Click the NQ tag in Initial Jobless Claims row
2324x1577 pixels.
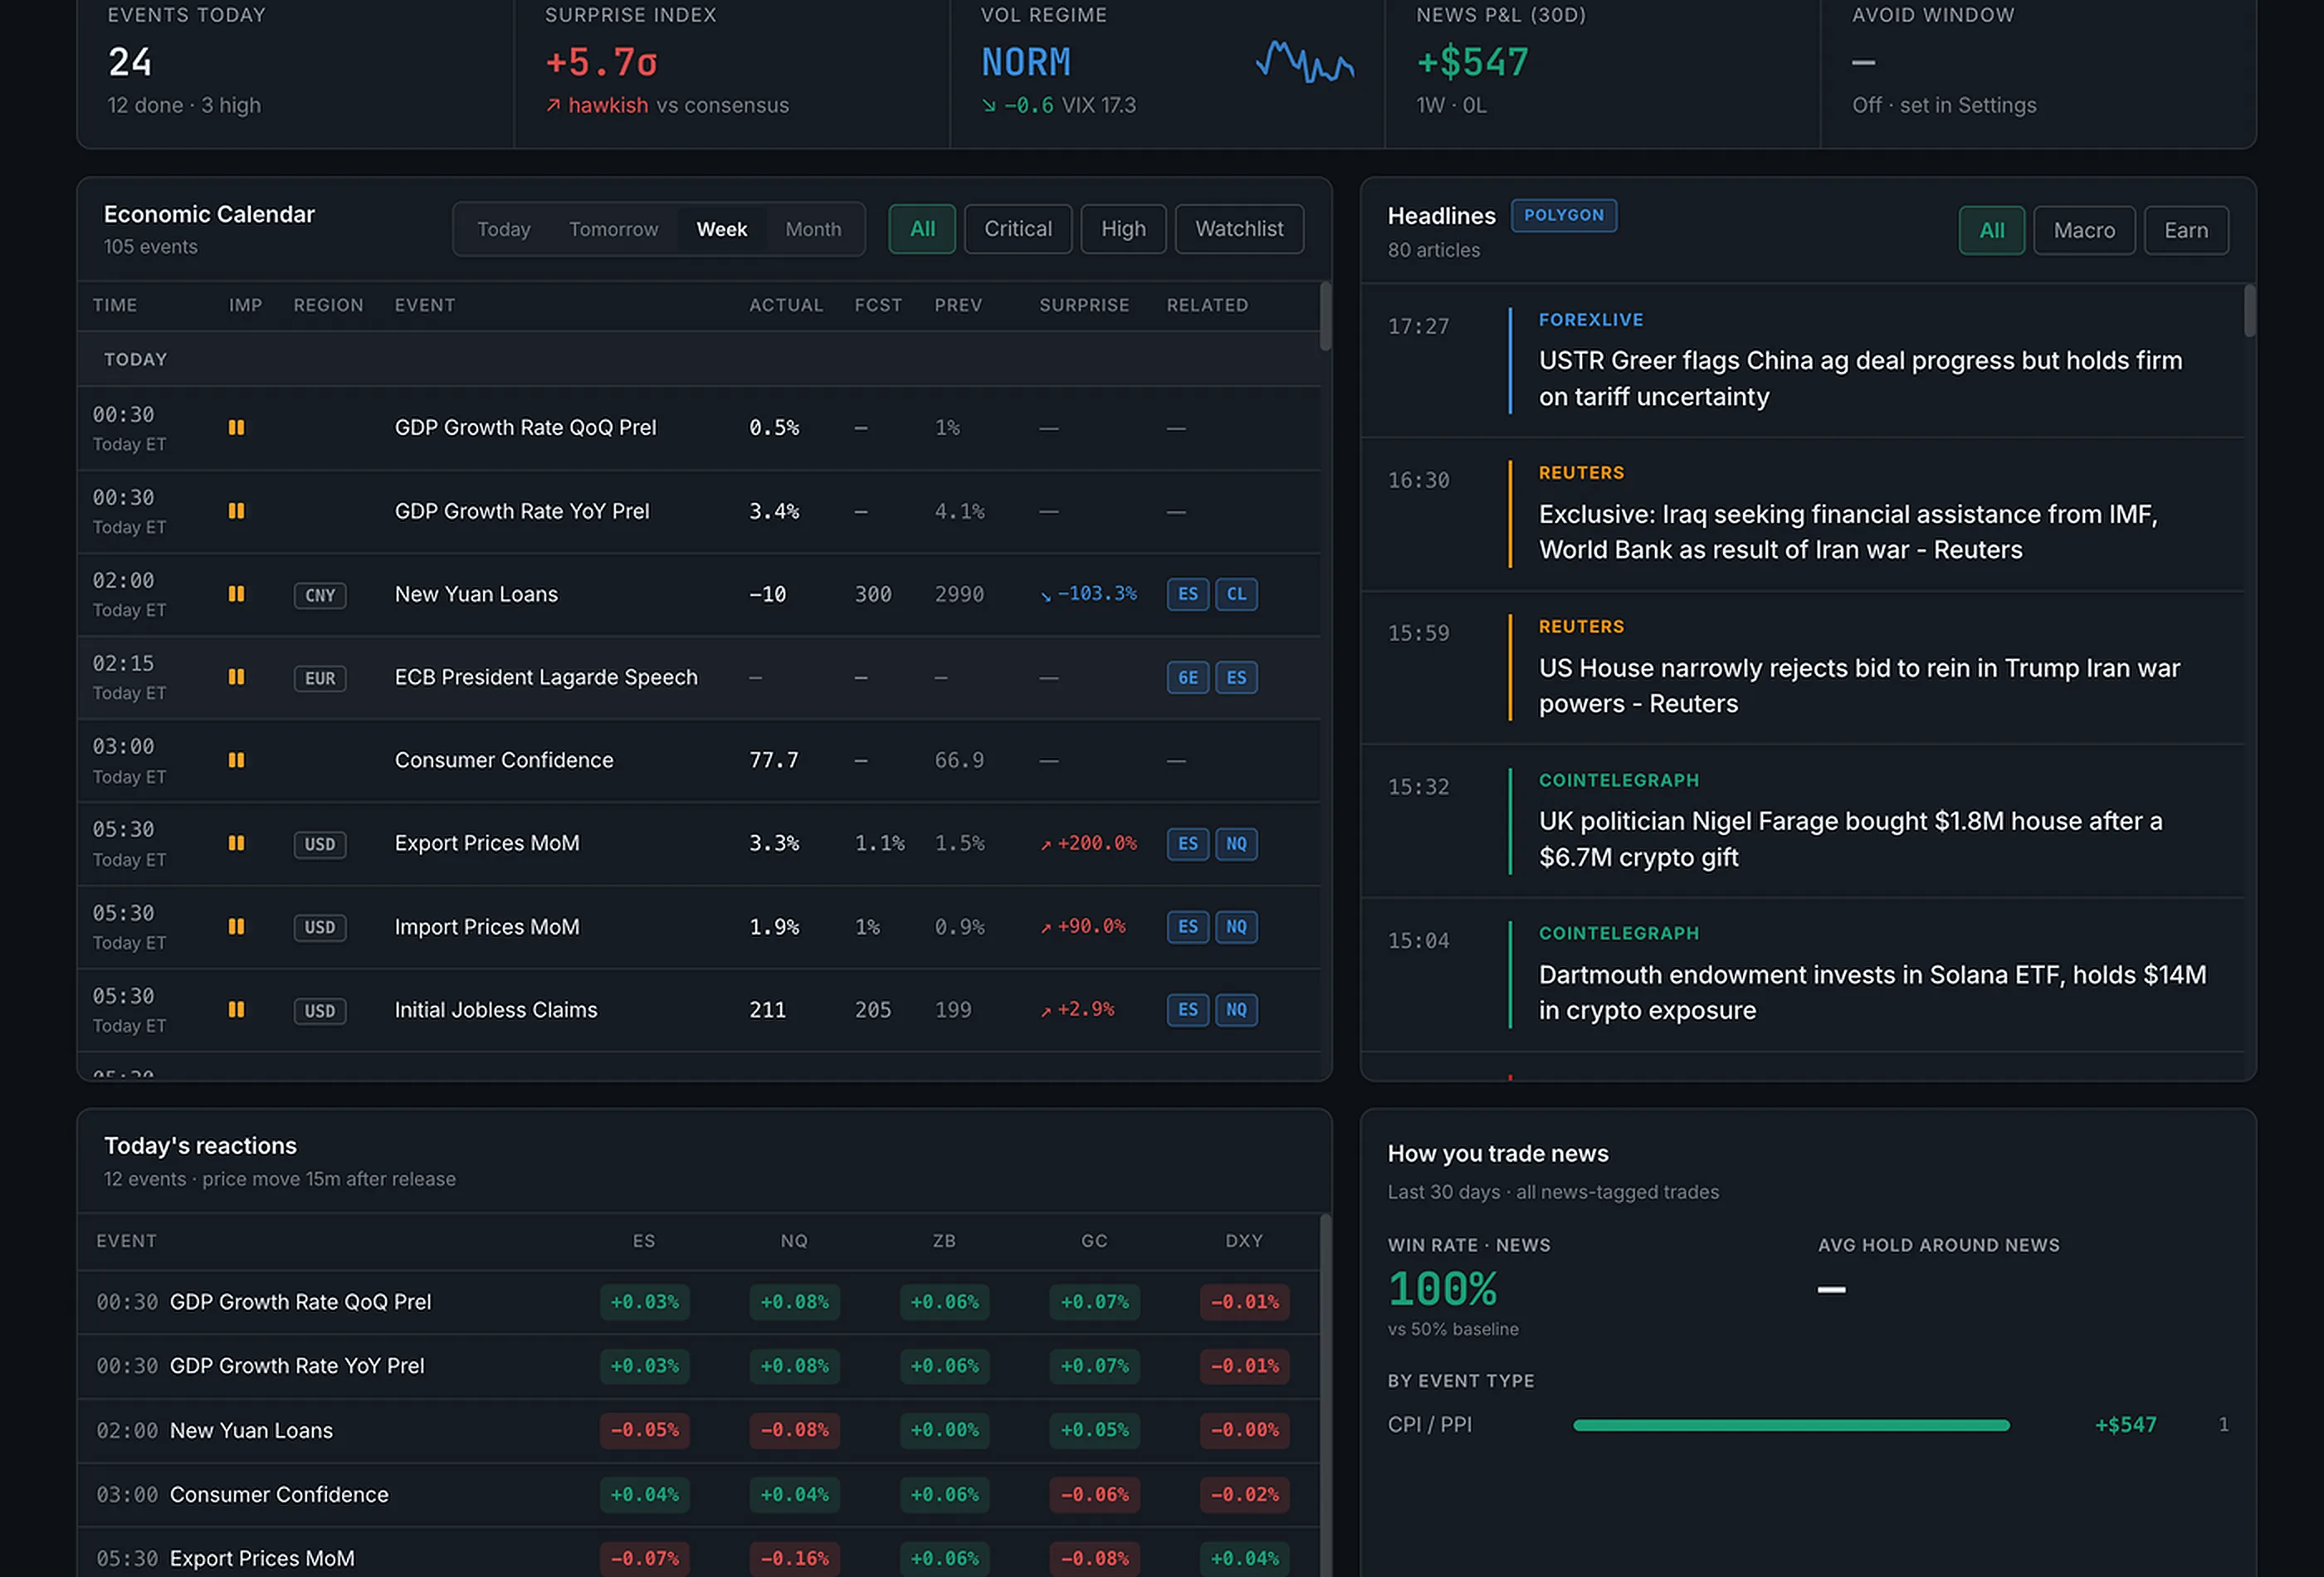[x=1236, y=1010]
